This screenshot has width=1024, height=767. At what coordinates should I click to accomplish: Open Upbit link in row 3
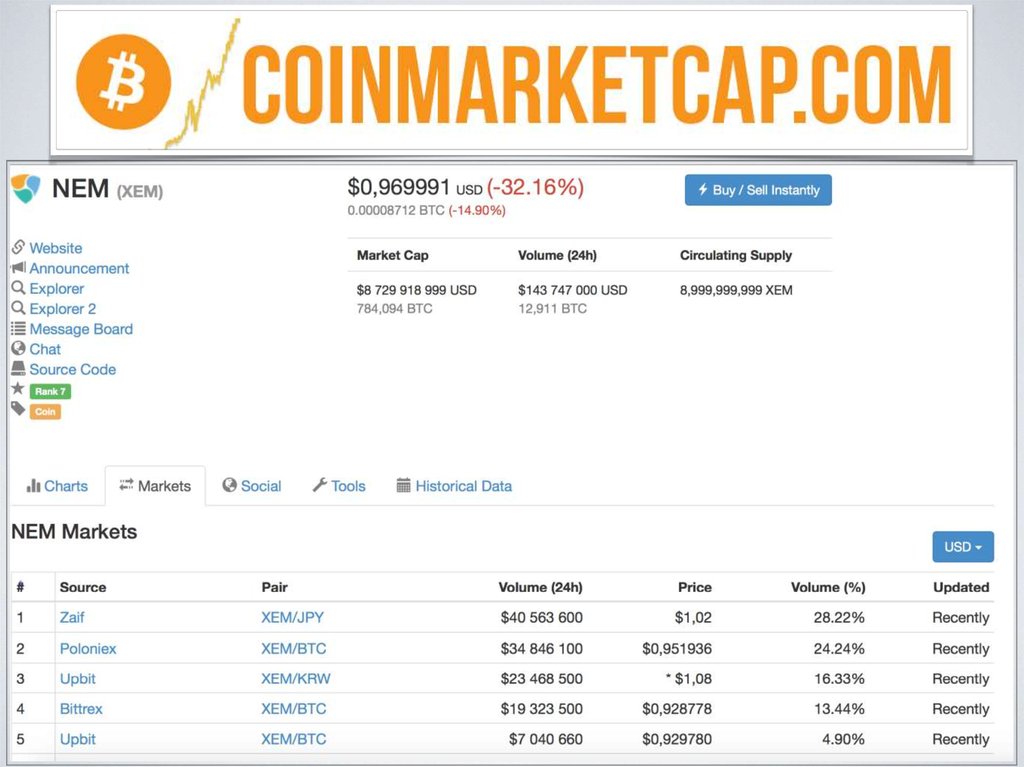pyautogui.click(x=78, y=679)
